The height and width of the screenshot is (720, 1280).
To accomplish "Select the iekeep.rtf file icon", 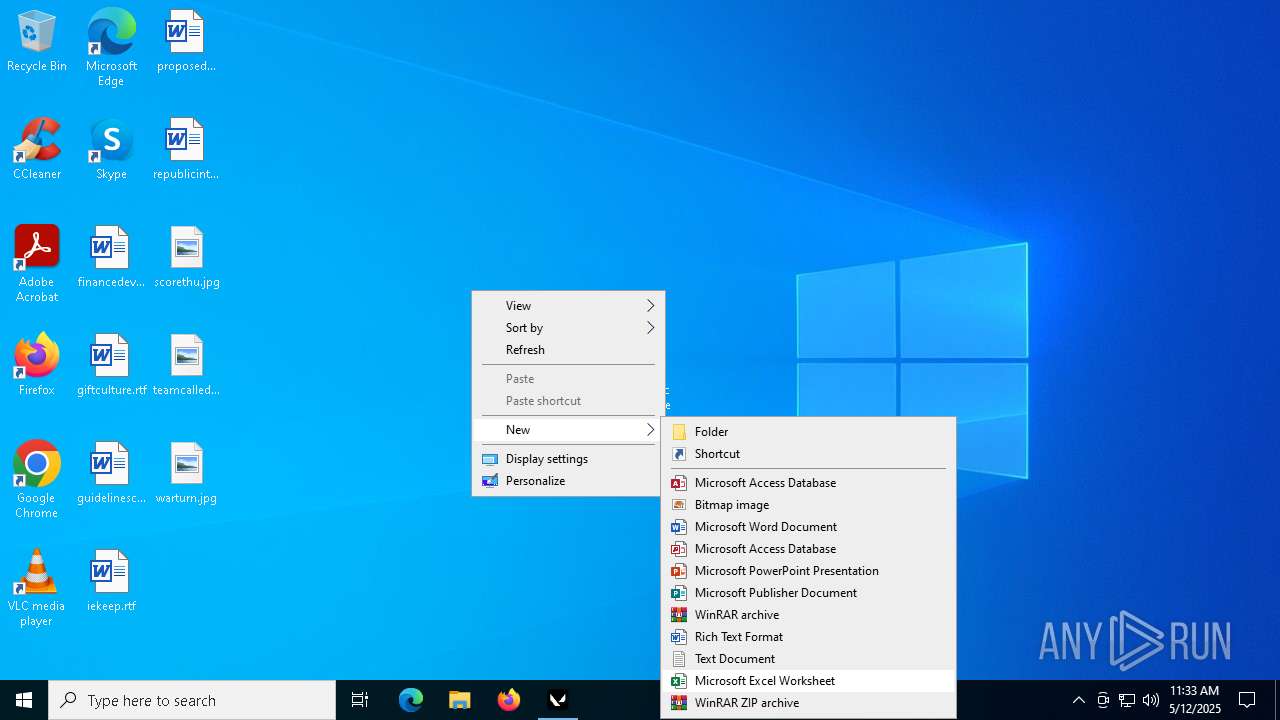I will [111, 582].
